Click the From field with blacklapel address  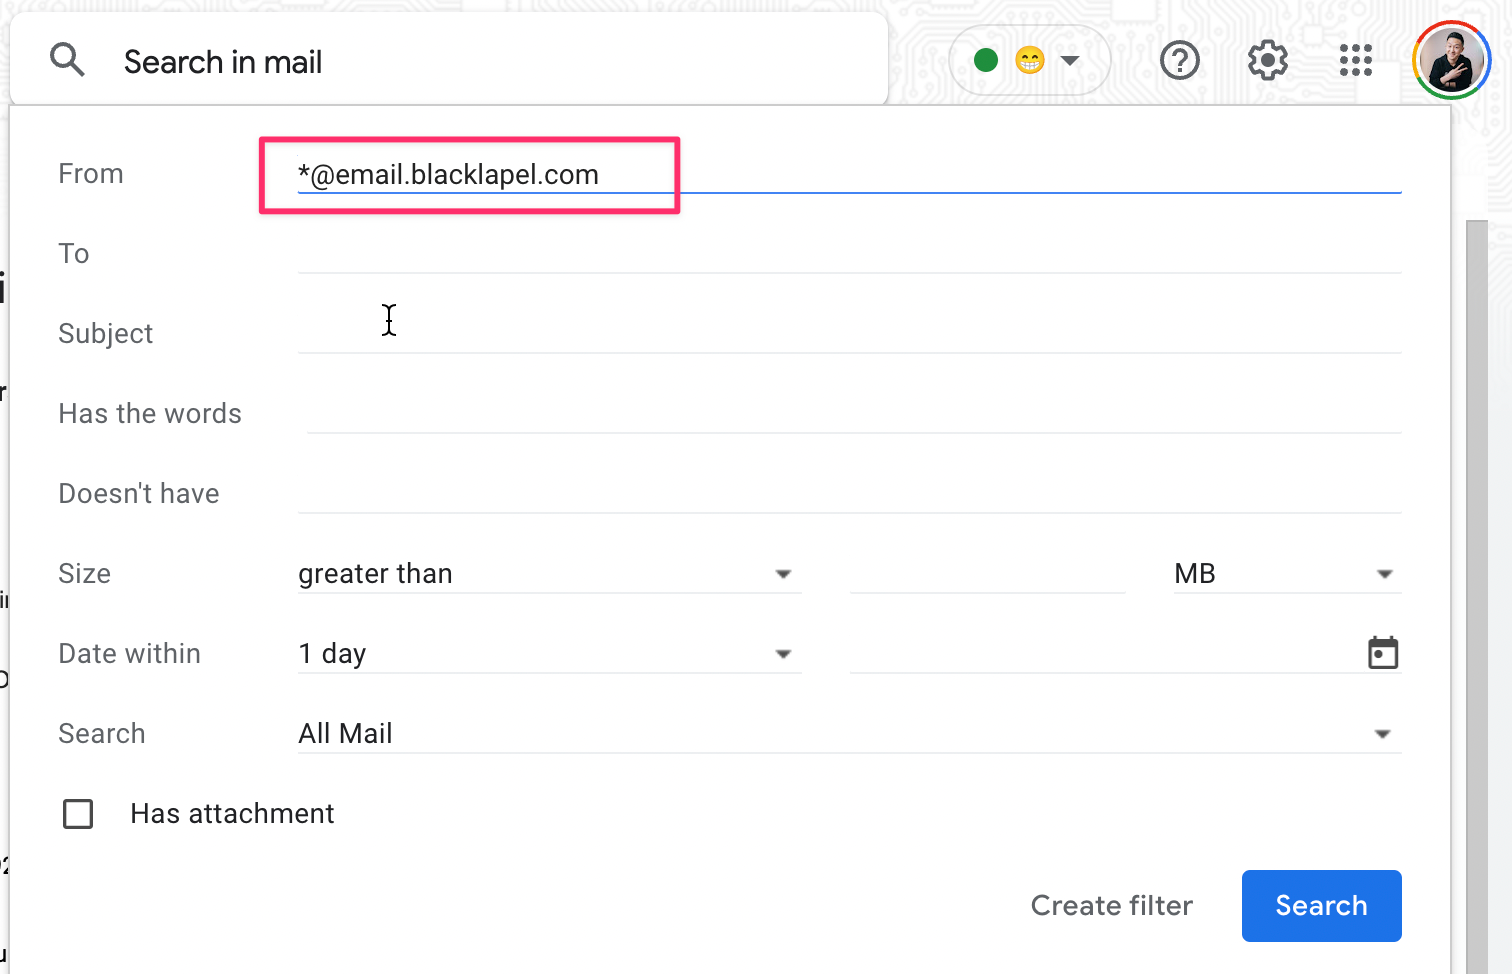click(849, 174)
